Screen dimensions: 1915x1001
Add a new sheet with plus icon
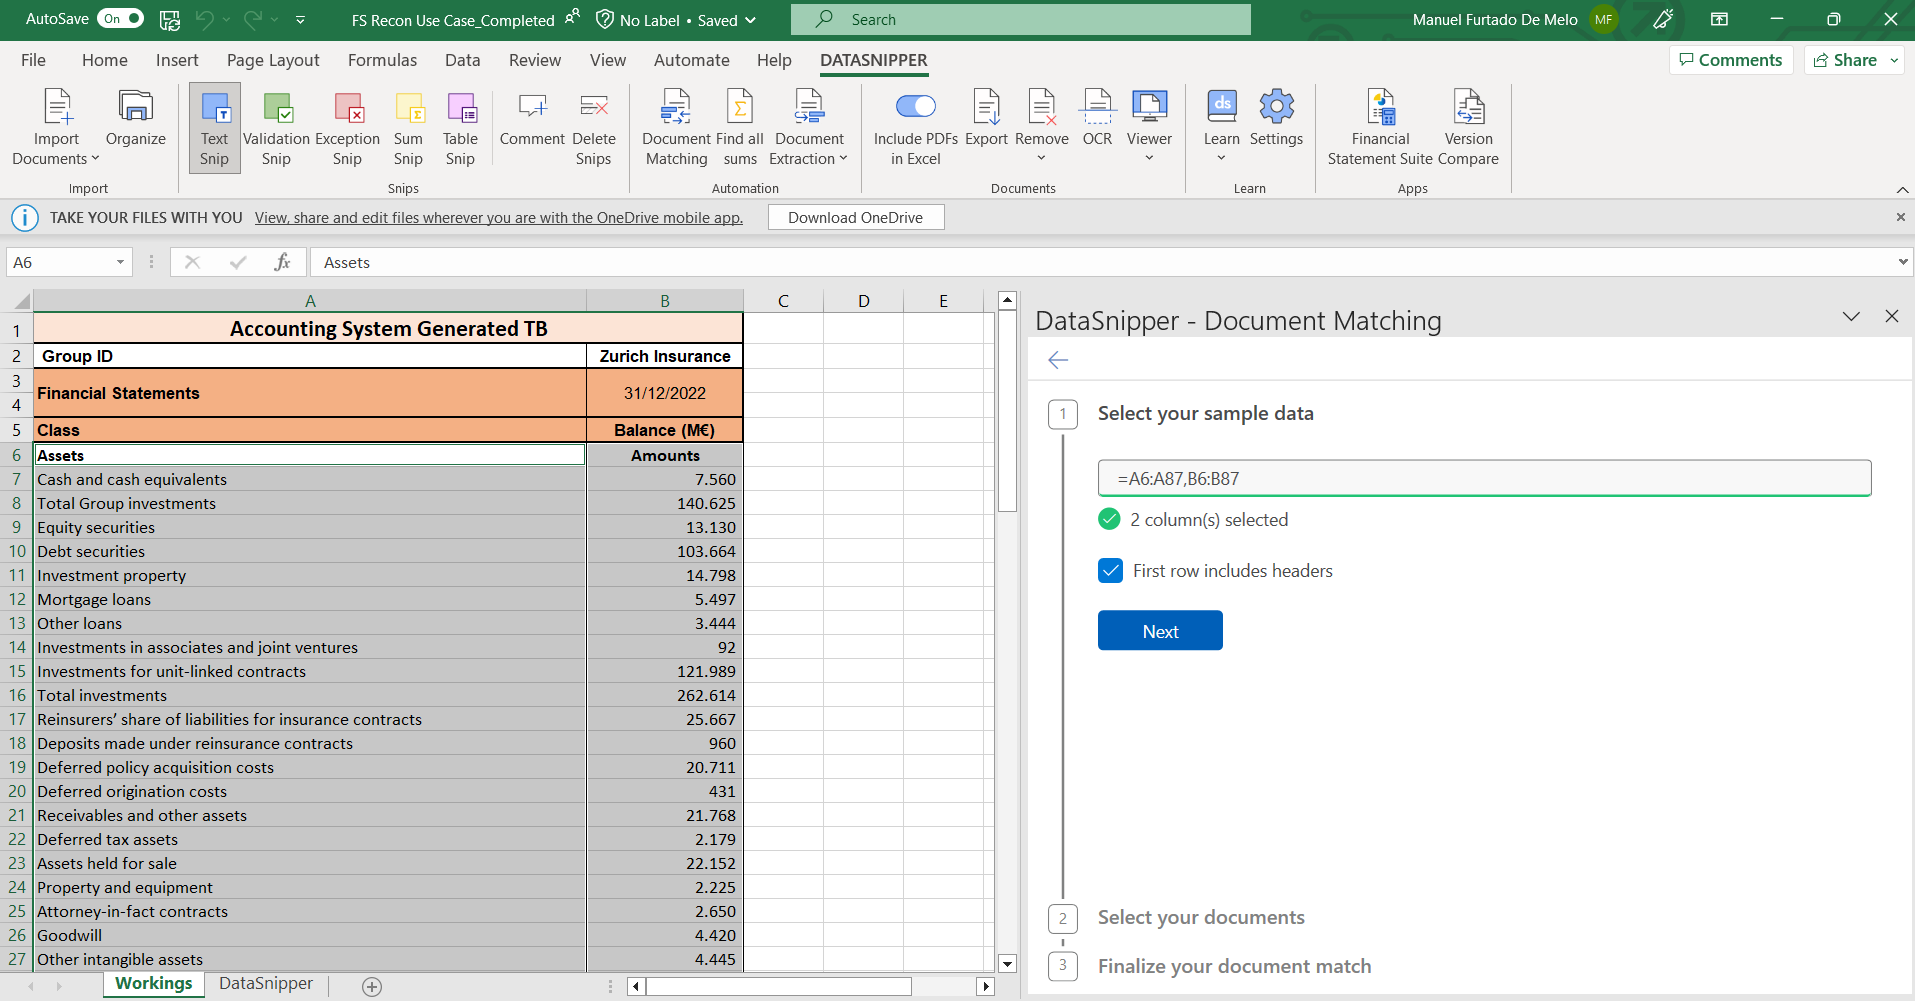click(372, 986)
